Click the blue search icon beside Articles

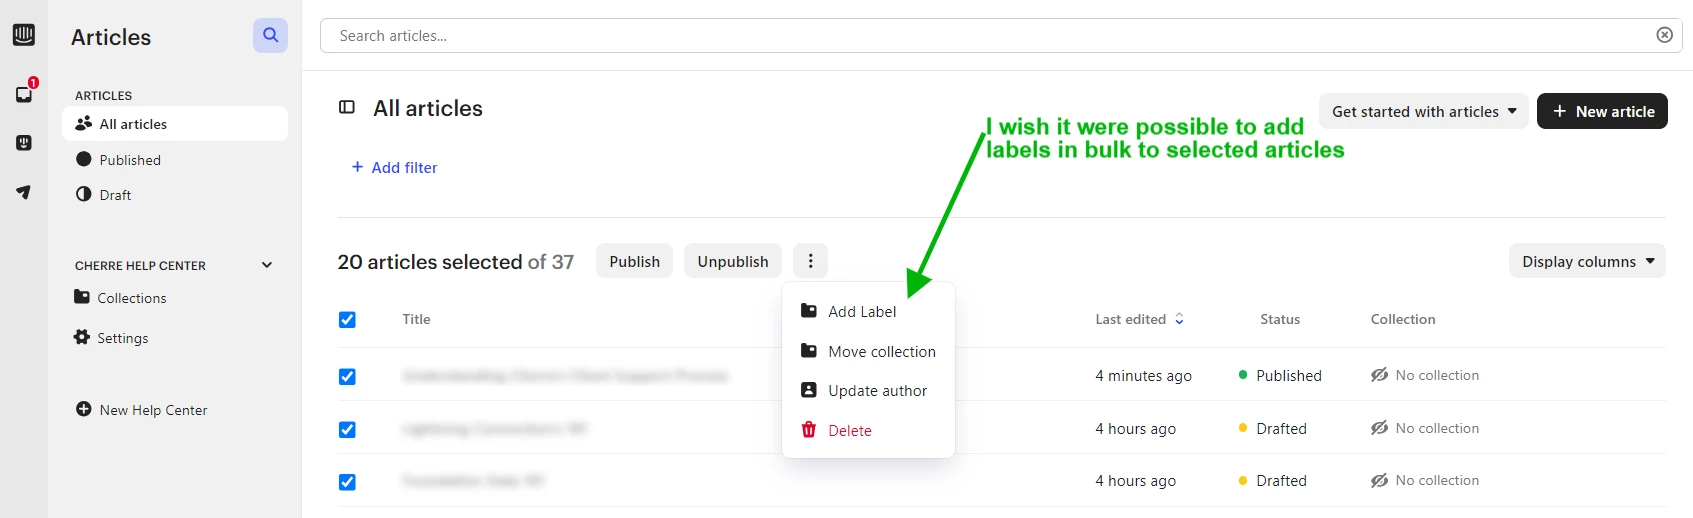(270, 35)
